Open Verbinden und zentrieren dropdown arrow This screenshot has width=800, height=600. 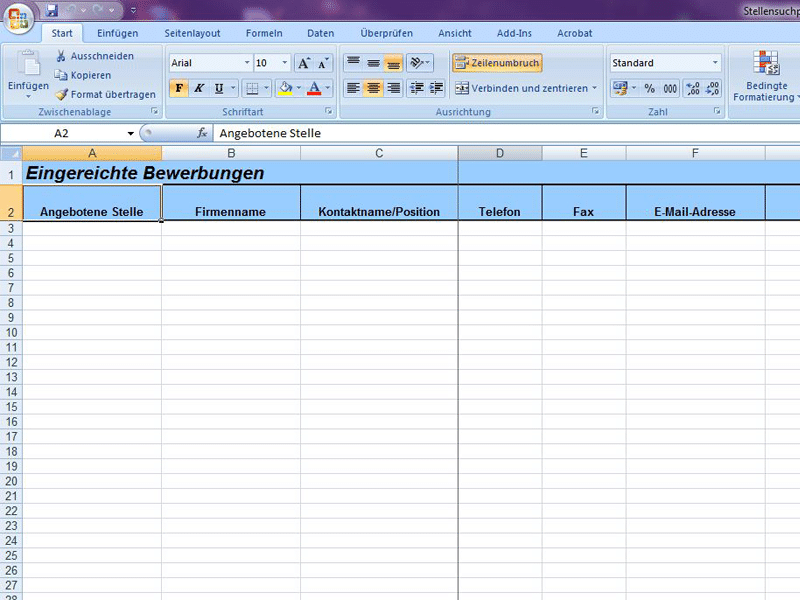595,88
